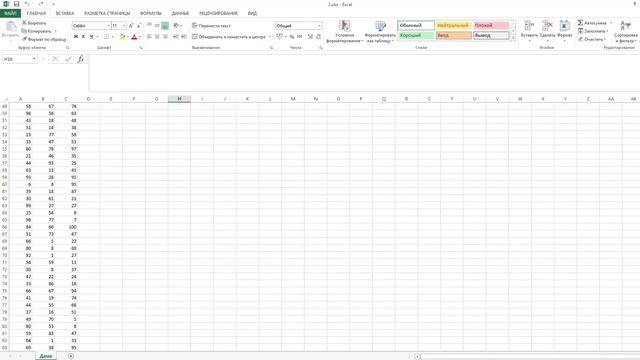Align text to middle of cell
This screenshot has height=360, width=640.
pyautogui.click(x=157, y=26)
